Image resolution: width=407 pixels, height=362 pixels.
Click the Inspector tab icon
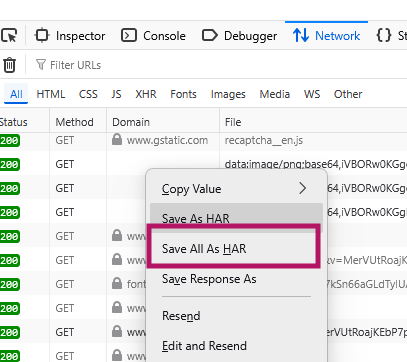42,35
